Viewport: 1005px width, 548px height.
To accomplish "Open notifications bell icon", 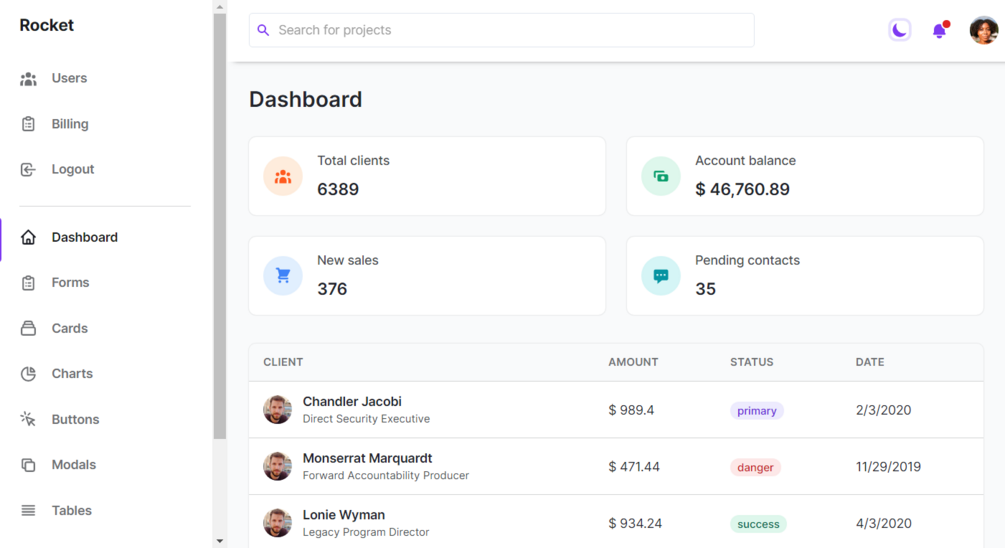I will tap(939, 31).
